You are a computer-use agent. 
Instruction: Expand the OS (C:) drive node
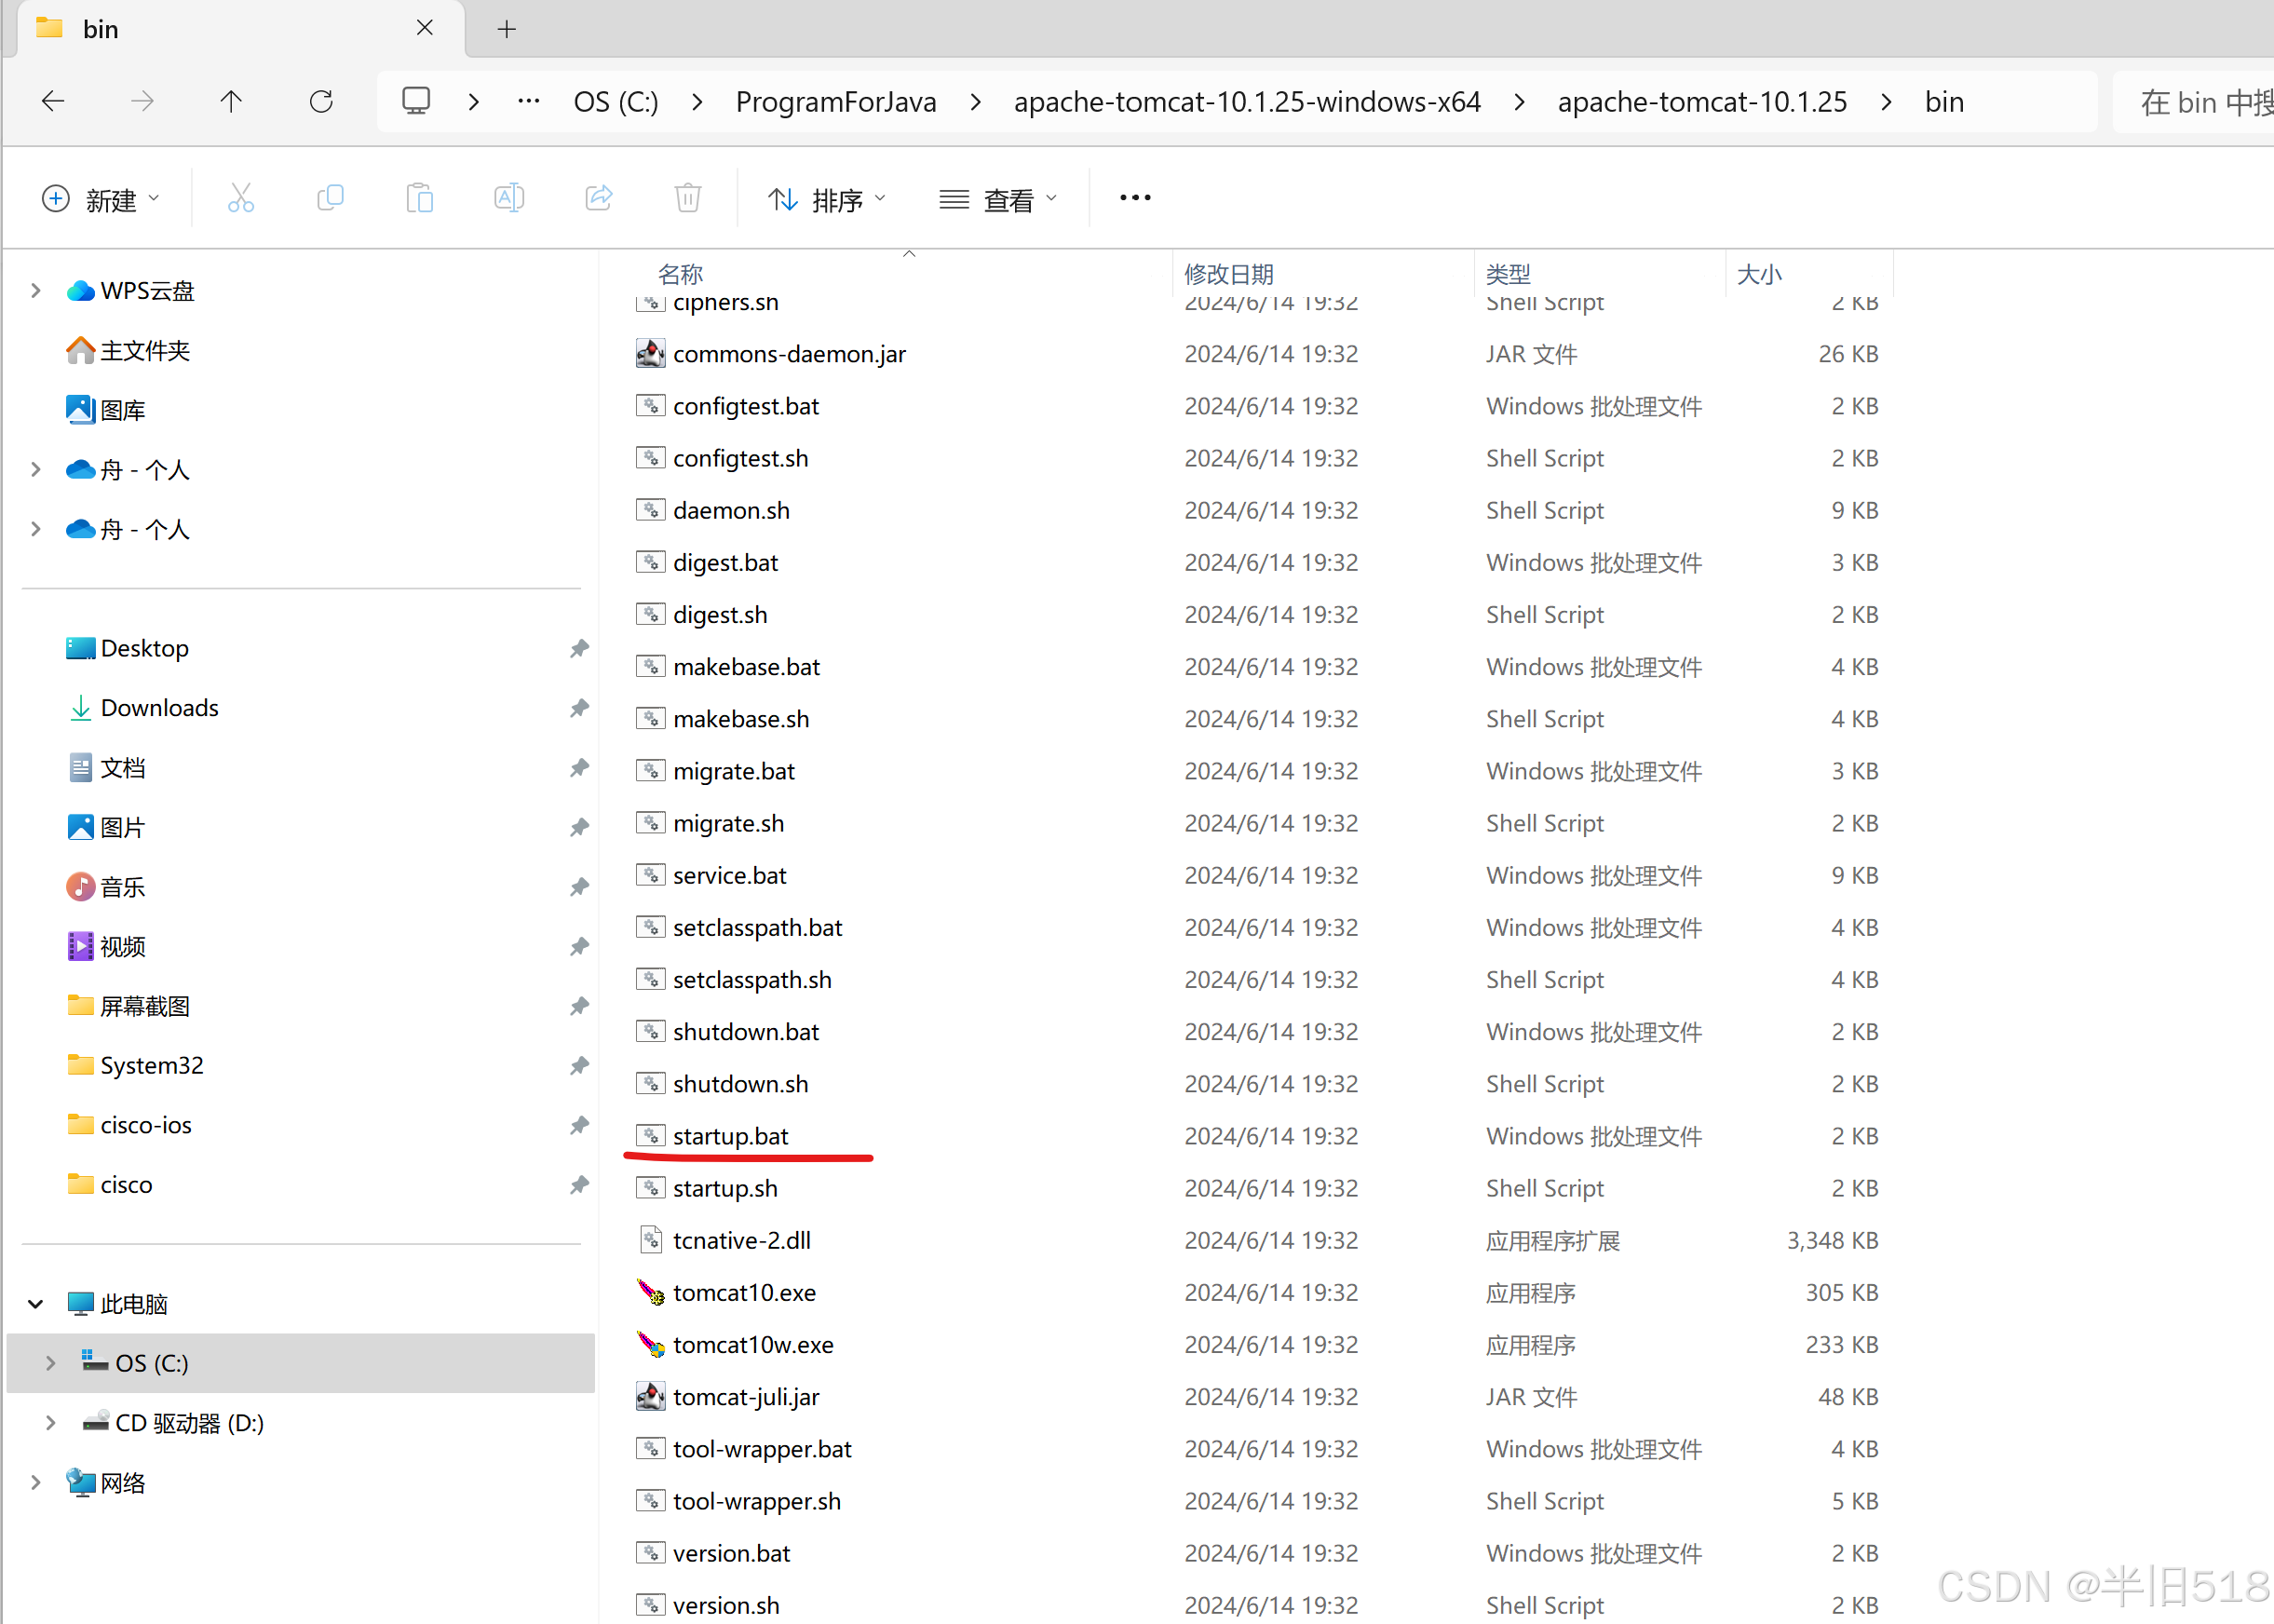tap(51, 1363)
